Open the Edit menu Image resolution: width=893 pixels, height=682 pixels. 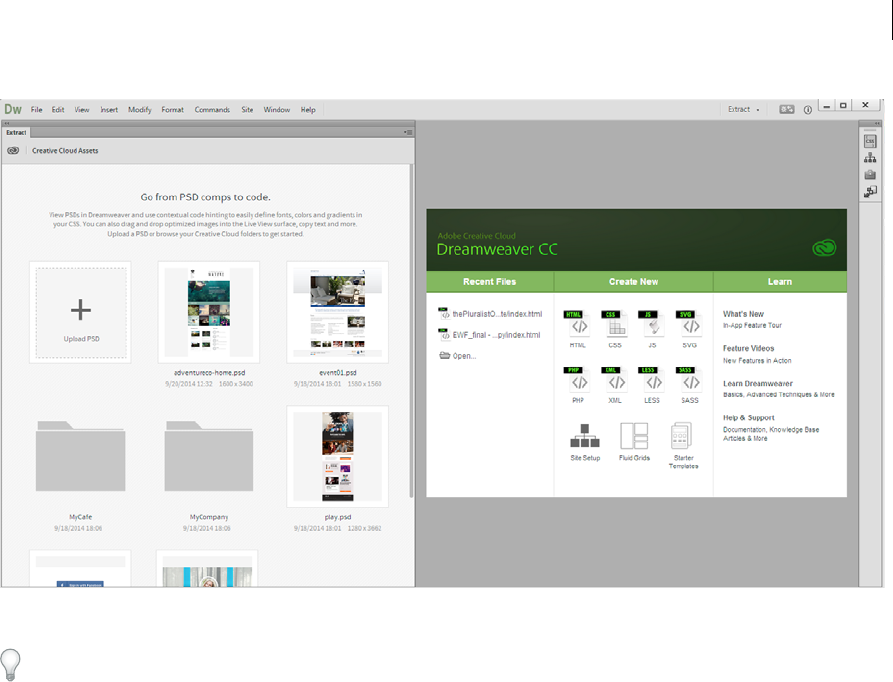58,109
